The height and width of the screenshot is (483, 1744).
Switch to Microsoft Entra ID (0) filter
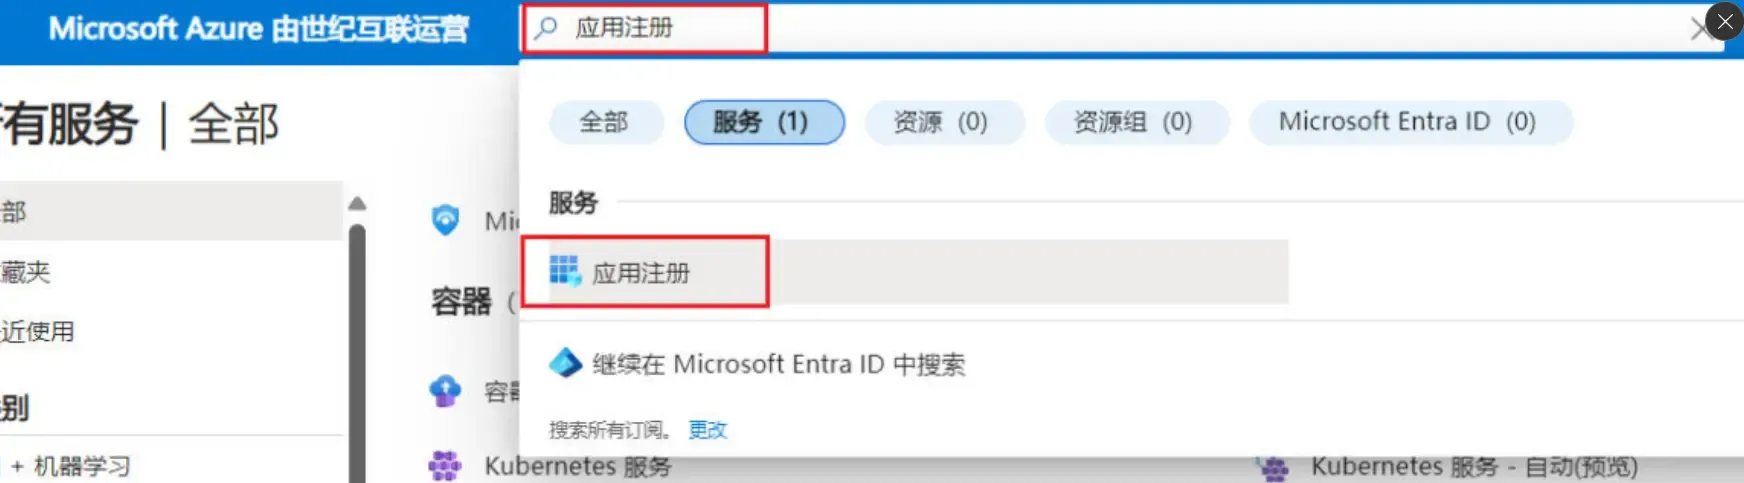(x=1408, y=122)
